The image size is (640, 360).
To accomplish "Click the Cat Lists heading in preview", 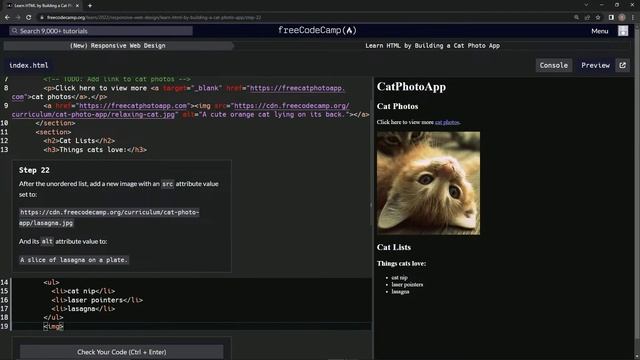I will pos(393,247).
